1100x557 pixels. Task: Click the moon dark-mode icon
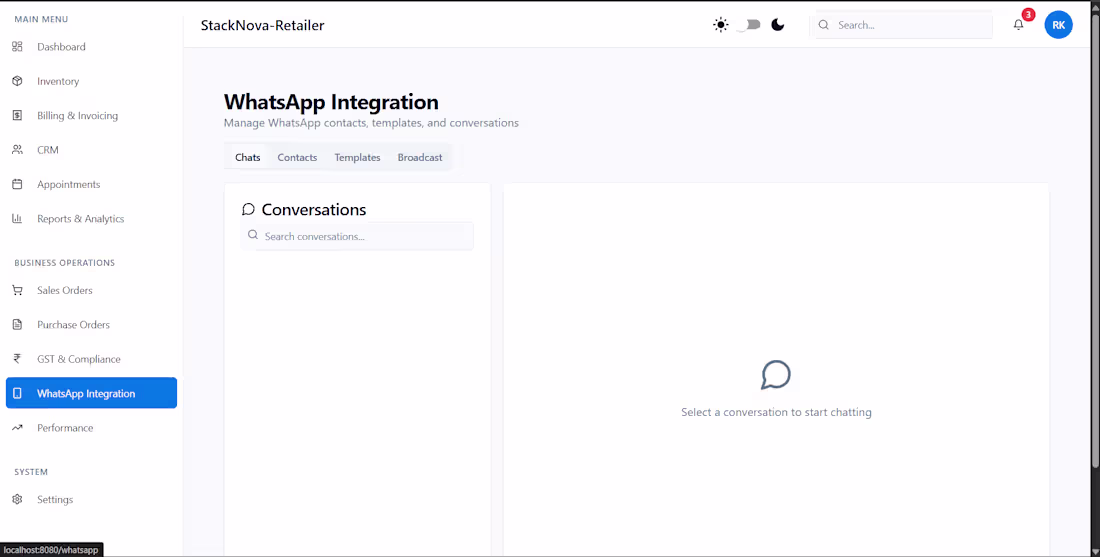[x=777, y=25]
